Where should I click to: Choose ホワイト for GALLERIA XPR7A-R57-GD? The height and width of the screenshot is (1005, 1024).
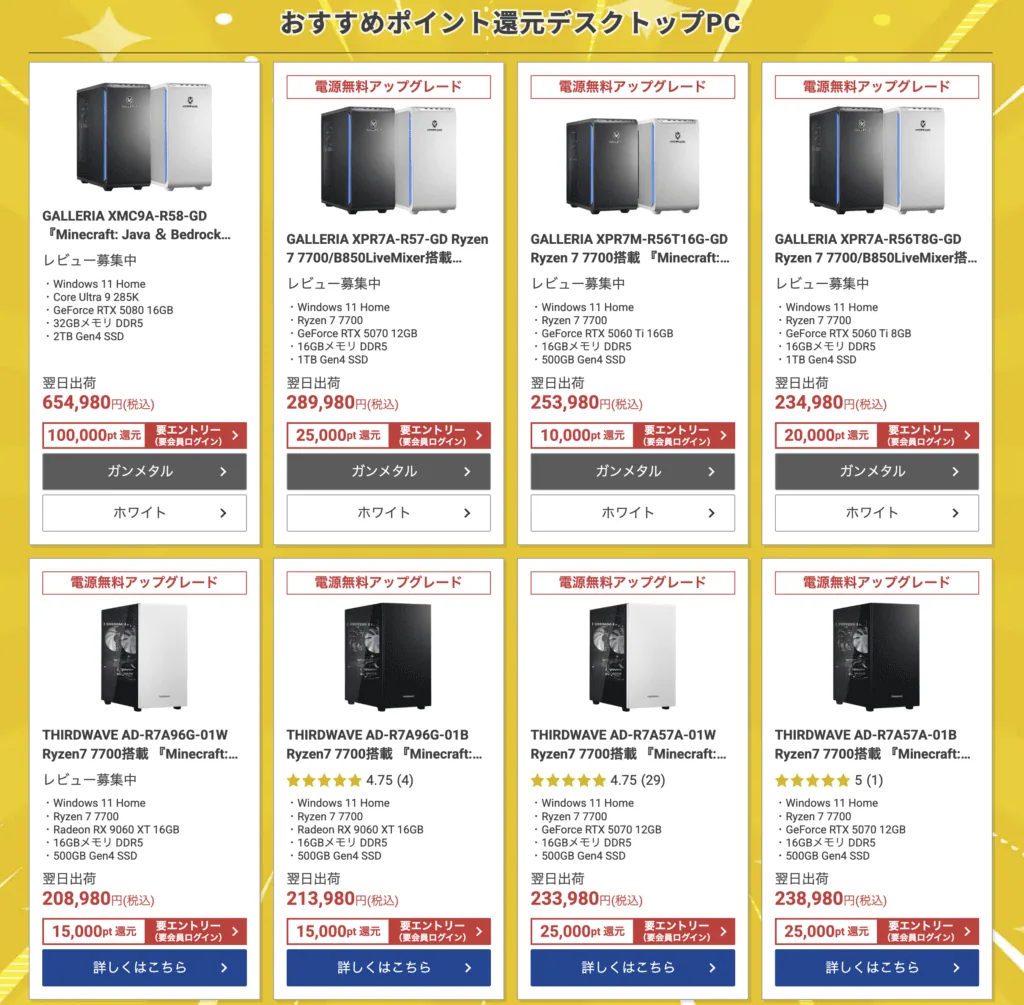(x=388, y=513)
